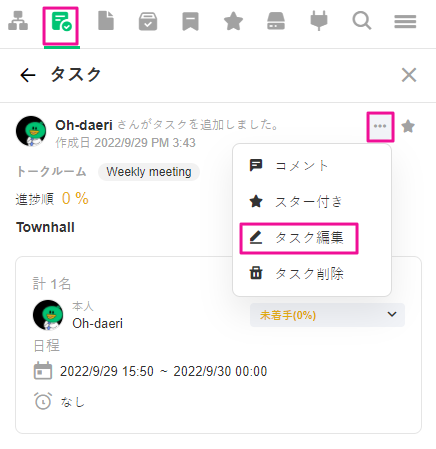Open the organization chart icon
The image size is (436, 449).
coord(18,21)
